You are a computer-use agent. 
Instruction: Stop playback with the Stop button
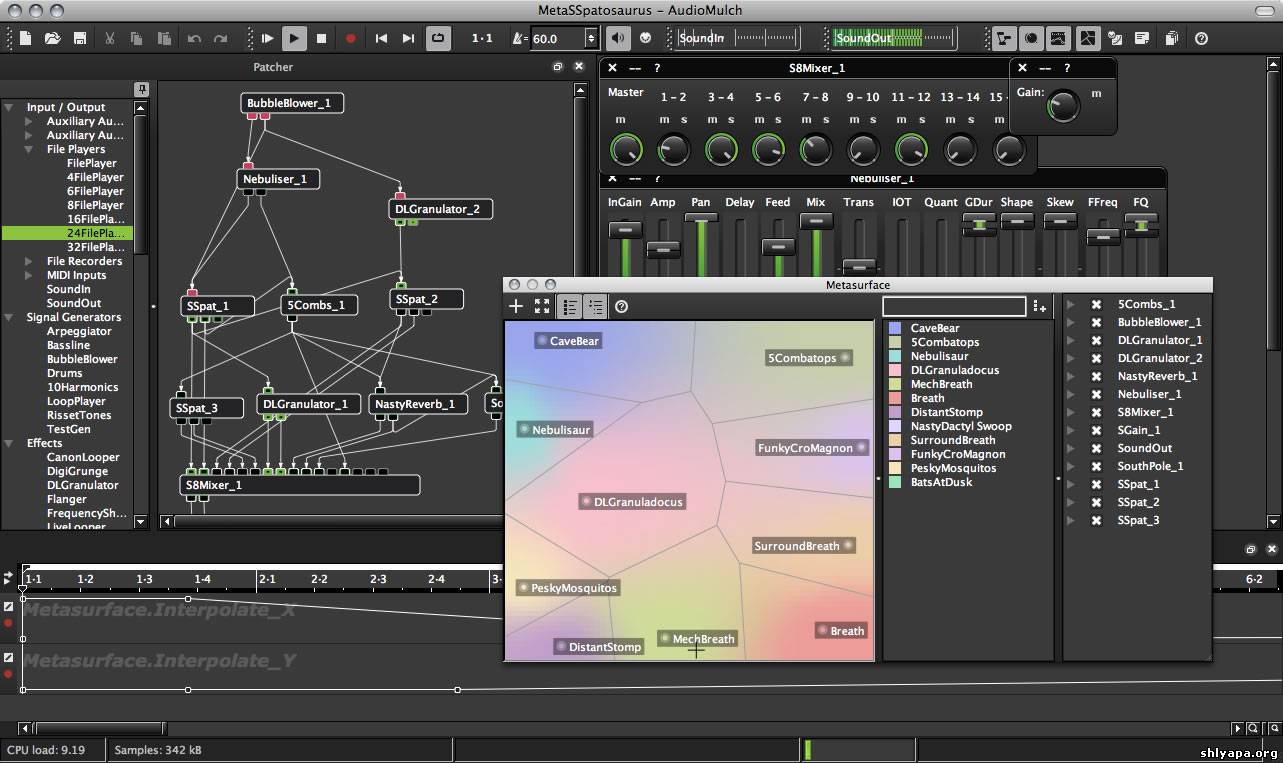(321, 39)
